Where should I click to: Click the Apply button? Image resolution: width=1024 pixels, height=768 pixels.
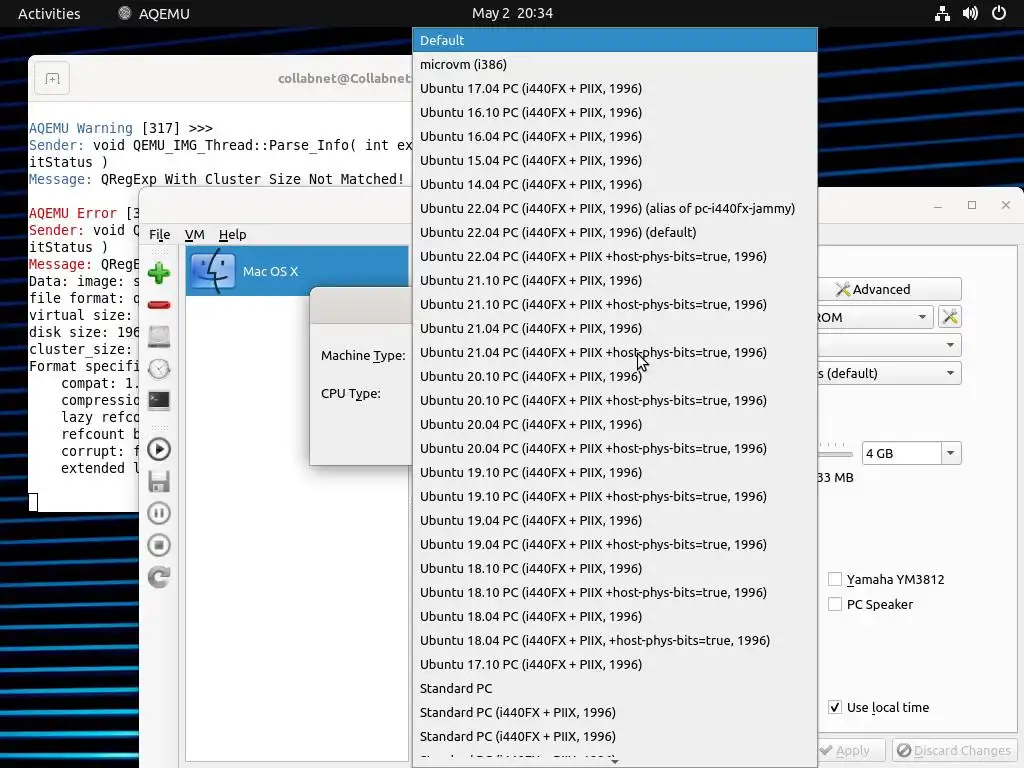pos(851,750)
